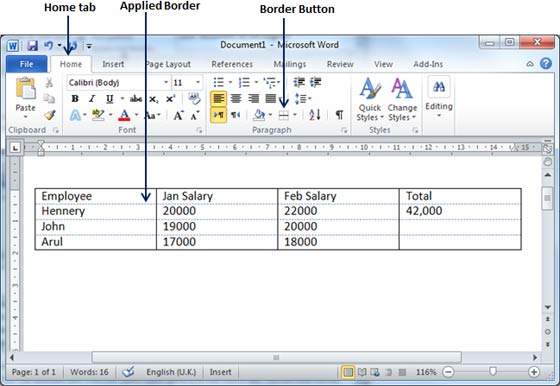Toggle Center alignment

point(236,98)
